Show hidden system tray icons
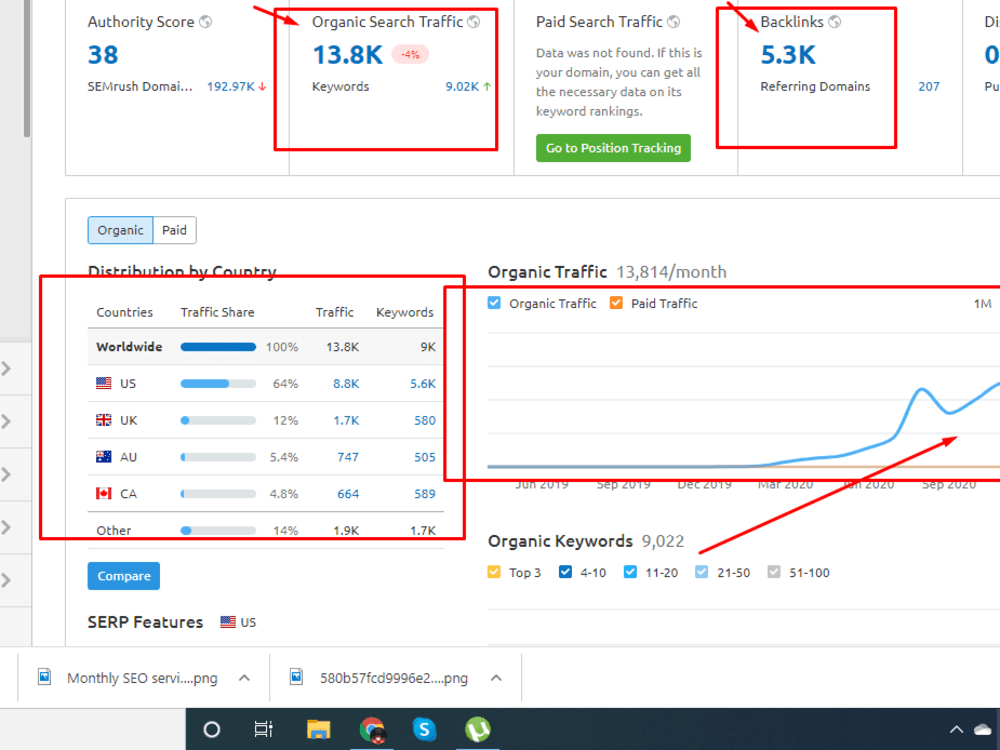 point(956,730)
